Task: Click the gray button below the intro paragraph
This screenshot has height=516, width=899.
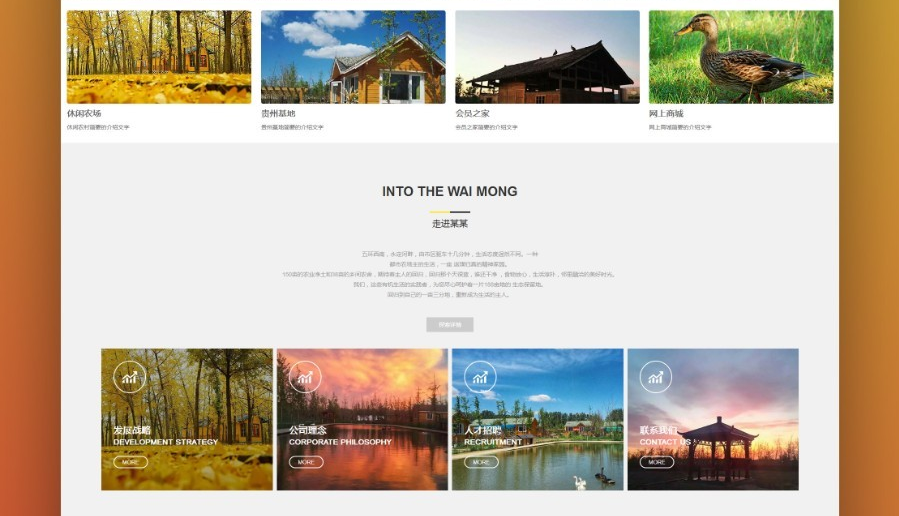Action: pyautogui.click(x=450, y=325)
